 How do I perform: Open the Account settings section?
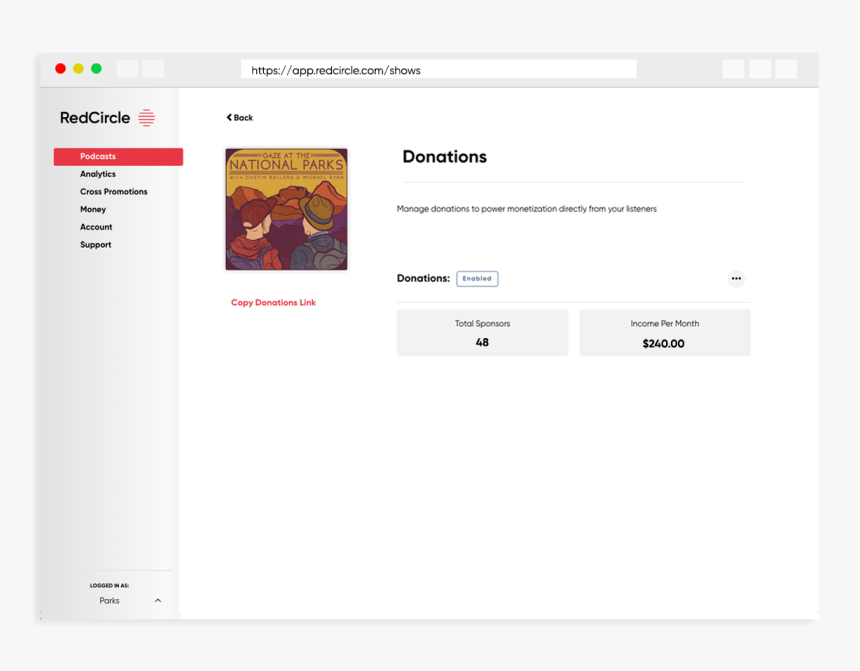pyautogui.click(x=96, y=226)
